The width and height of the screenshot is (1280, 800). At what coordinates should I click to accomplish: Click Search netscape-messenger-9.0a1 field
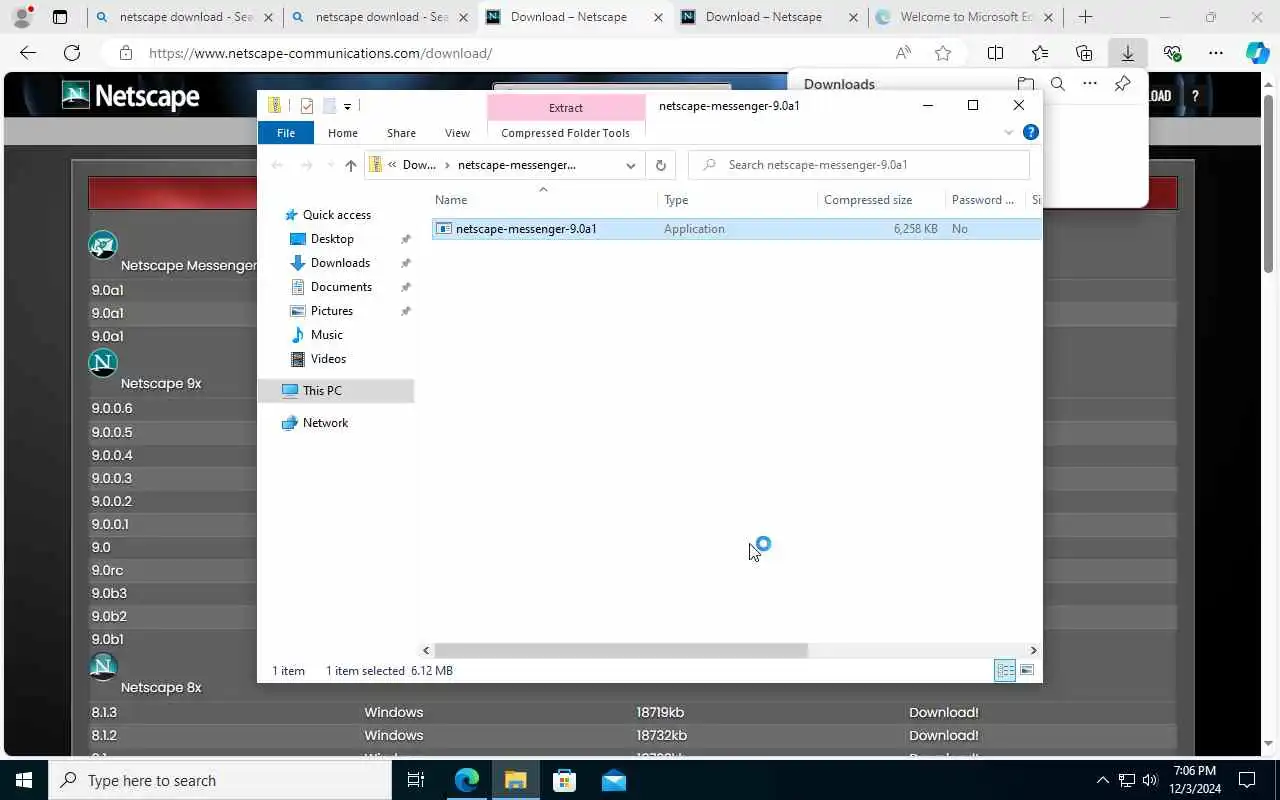859,165
